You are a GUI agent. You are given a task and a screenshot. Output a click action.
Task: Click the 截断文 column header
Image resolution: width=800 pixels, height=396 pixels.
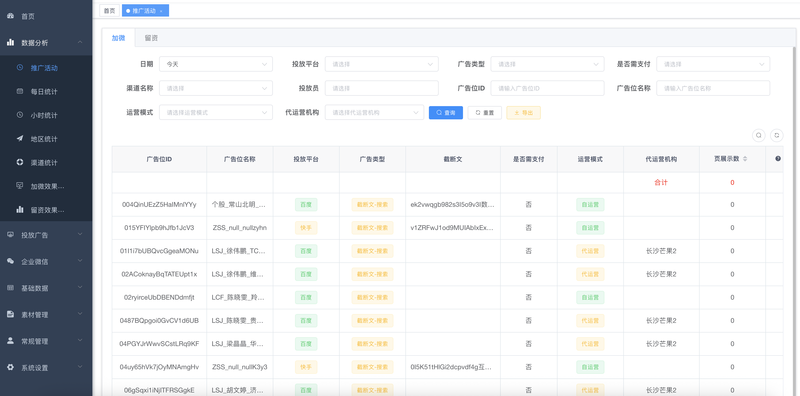[453, 159]
